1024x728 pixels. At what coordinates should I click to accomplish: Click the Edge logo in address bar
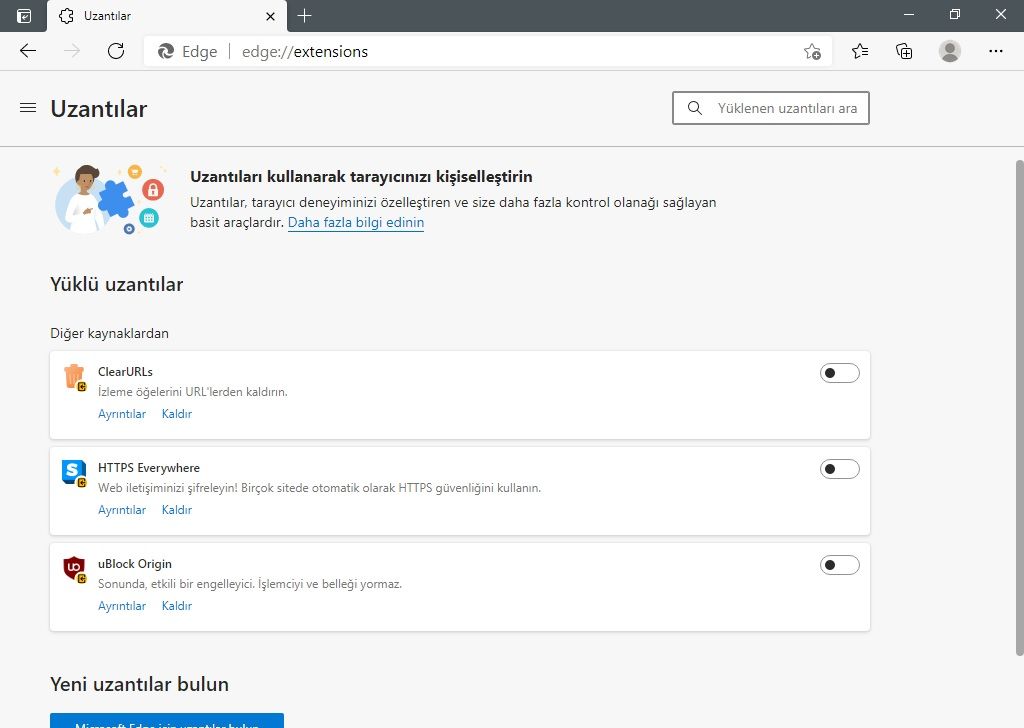click(166, 52)
